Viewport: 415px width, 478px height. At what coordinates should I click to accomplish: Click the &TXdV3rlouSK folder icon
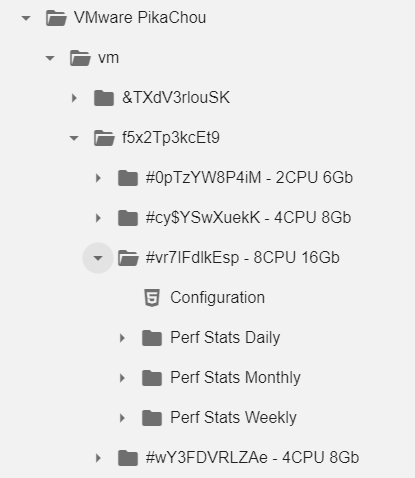tap(104, 98)
